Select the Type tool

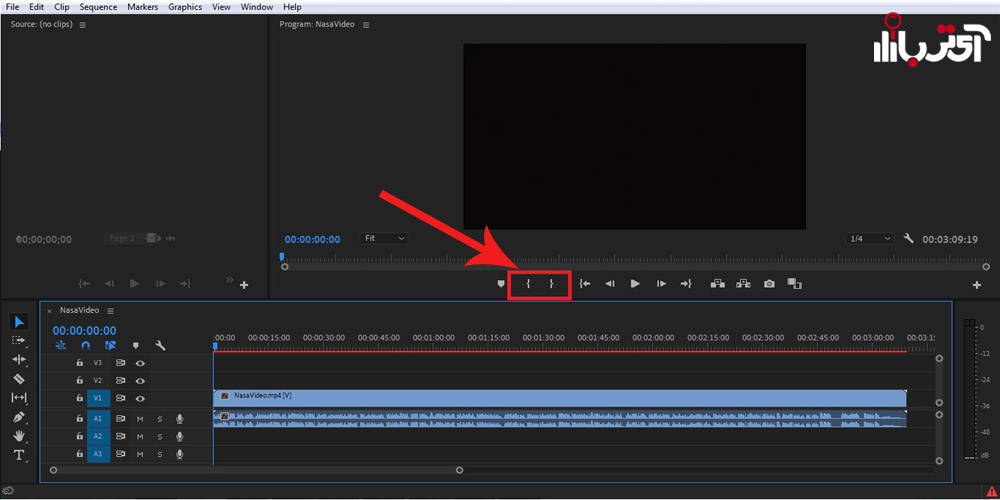(18, 455)
